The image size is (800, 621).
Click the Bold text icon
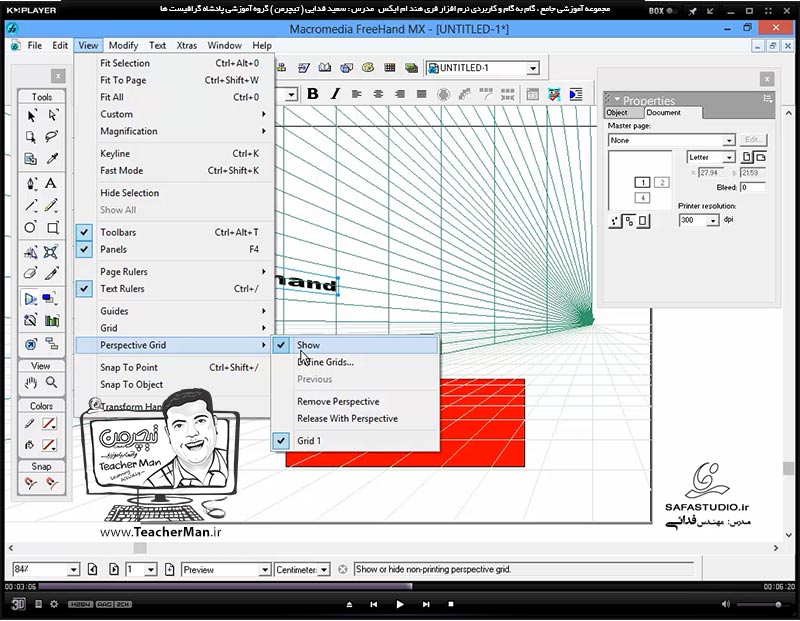coord(313,94)
